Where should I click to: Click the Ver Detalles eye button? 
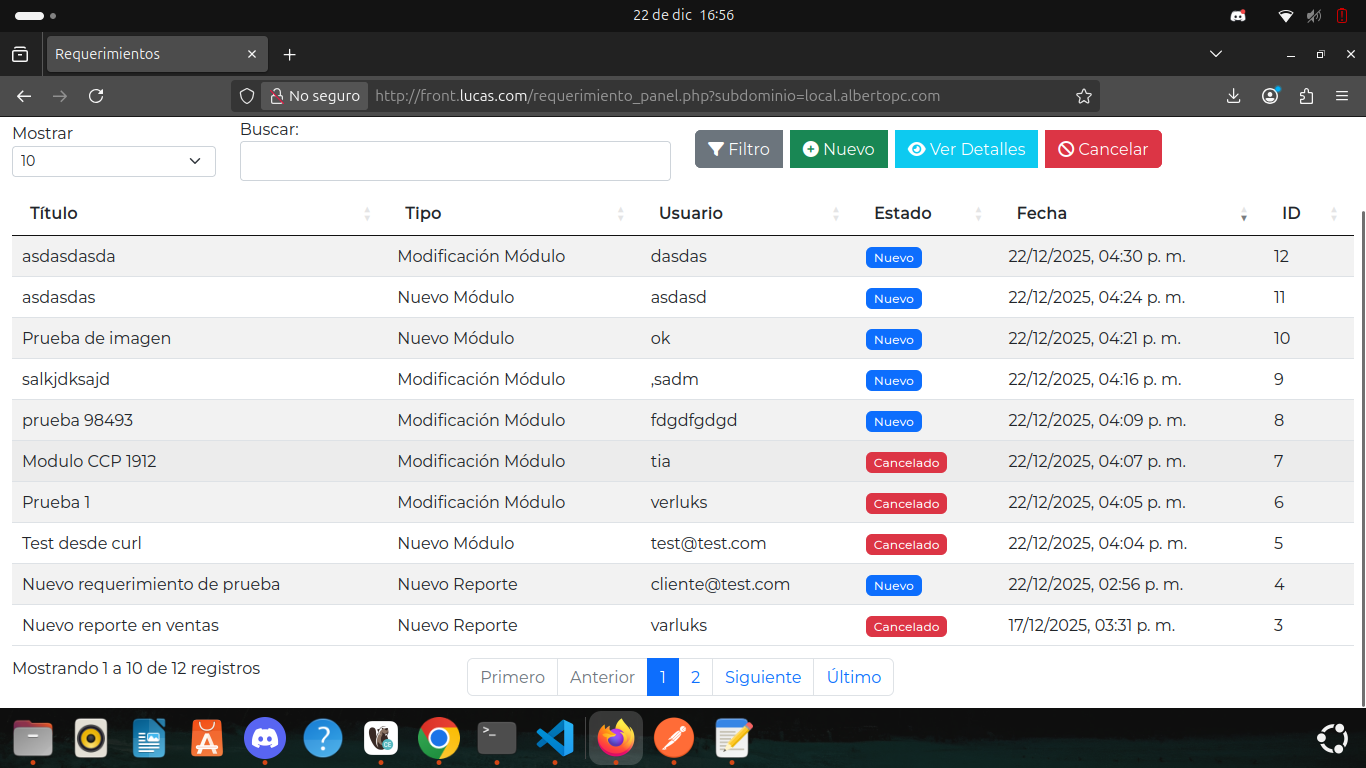tap(966, 149)
